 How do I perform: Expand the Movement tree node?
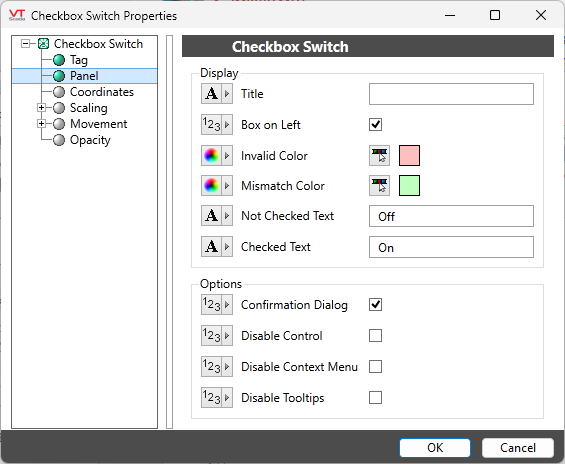pos(41,124)
